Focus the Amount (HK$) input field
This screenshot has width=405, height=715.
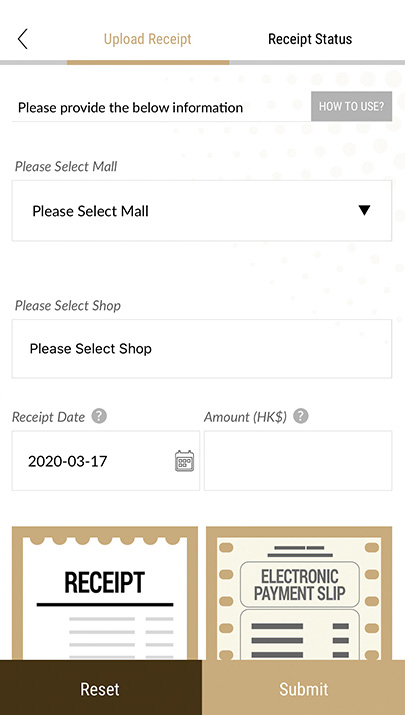pyautogui.click(x=298, y=461)
